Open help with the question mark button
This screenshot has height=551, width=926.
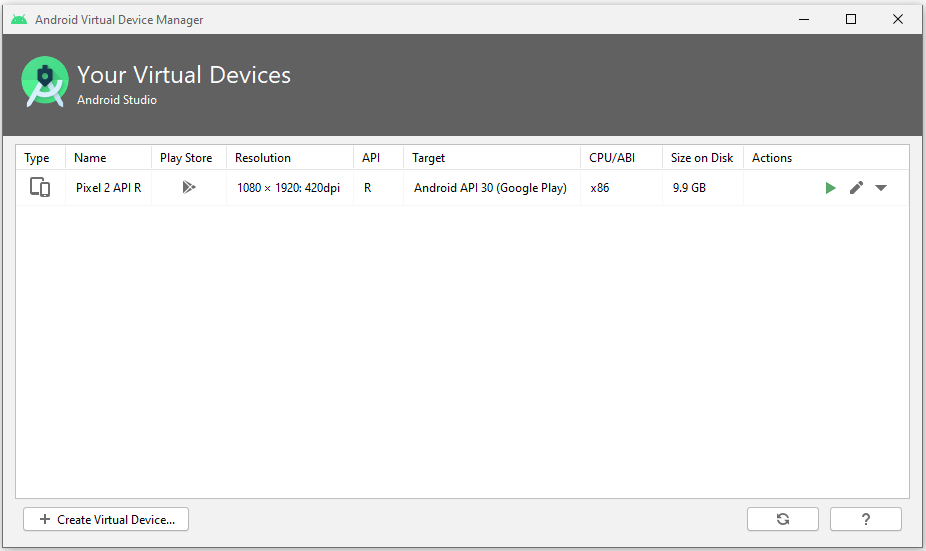click(x=866, y=519)
